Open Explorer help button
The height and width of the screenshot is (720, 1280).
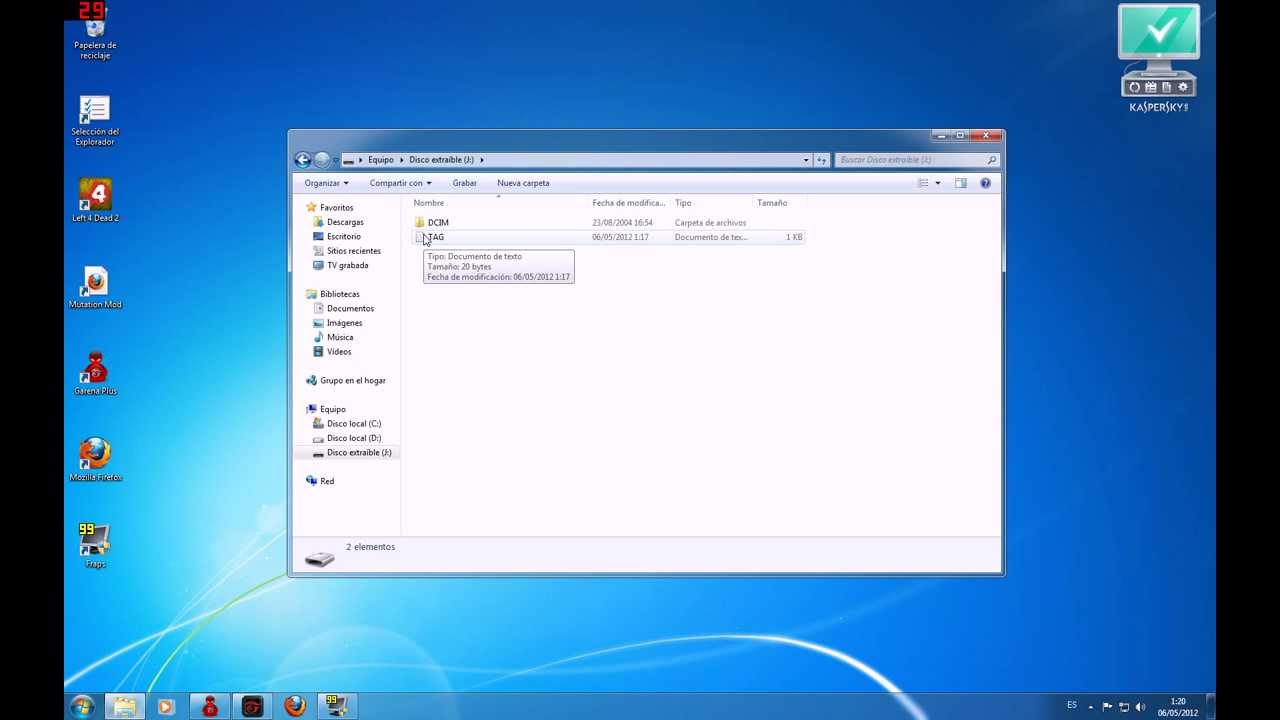985,183
